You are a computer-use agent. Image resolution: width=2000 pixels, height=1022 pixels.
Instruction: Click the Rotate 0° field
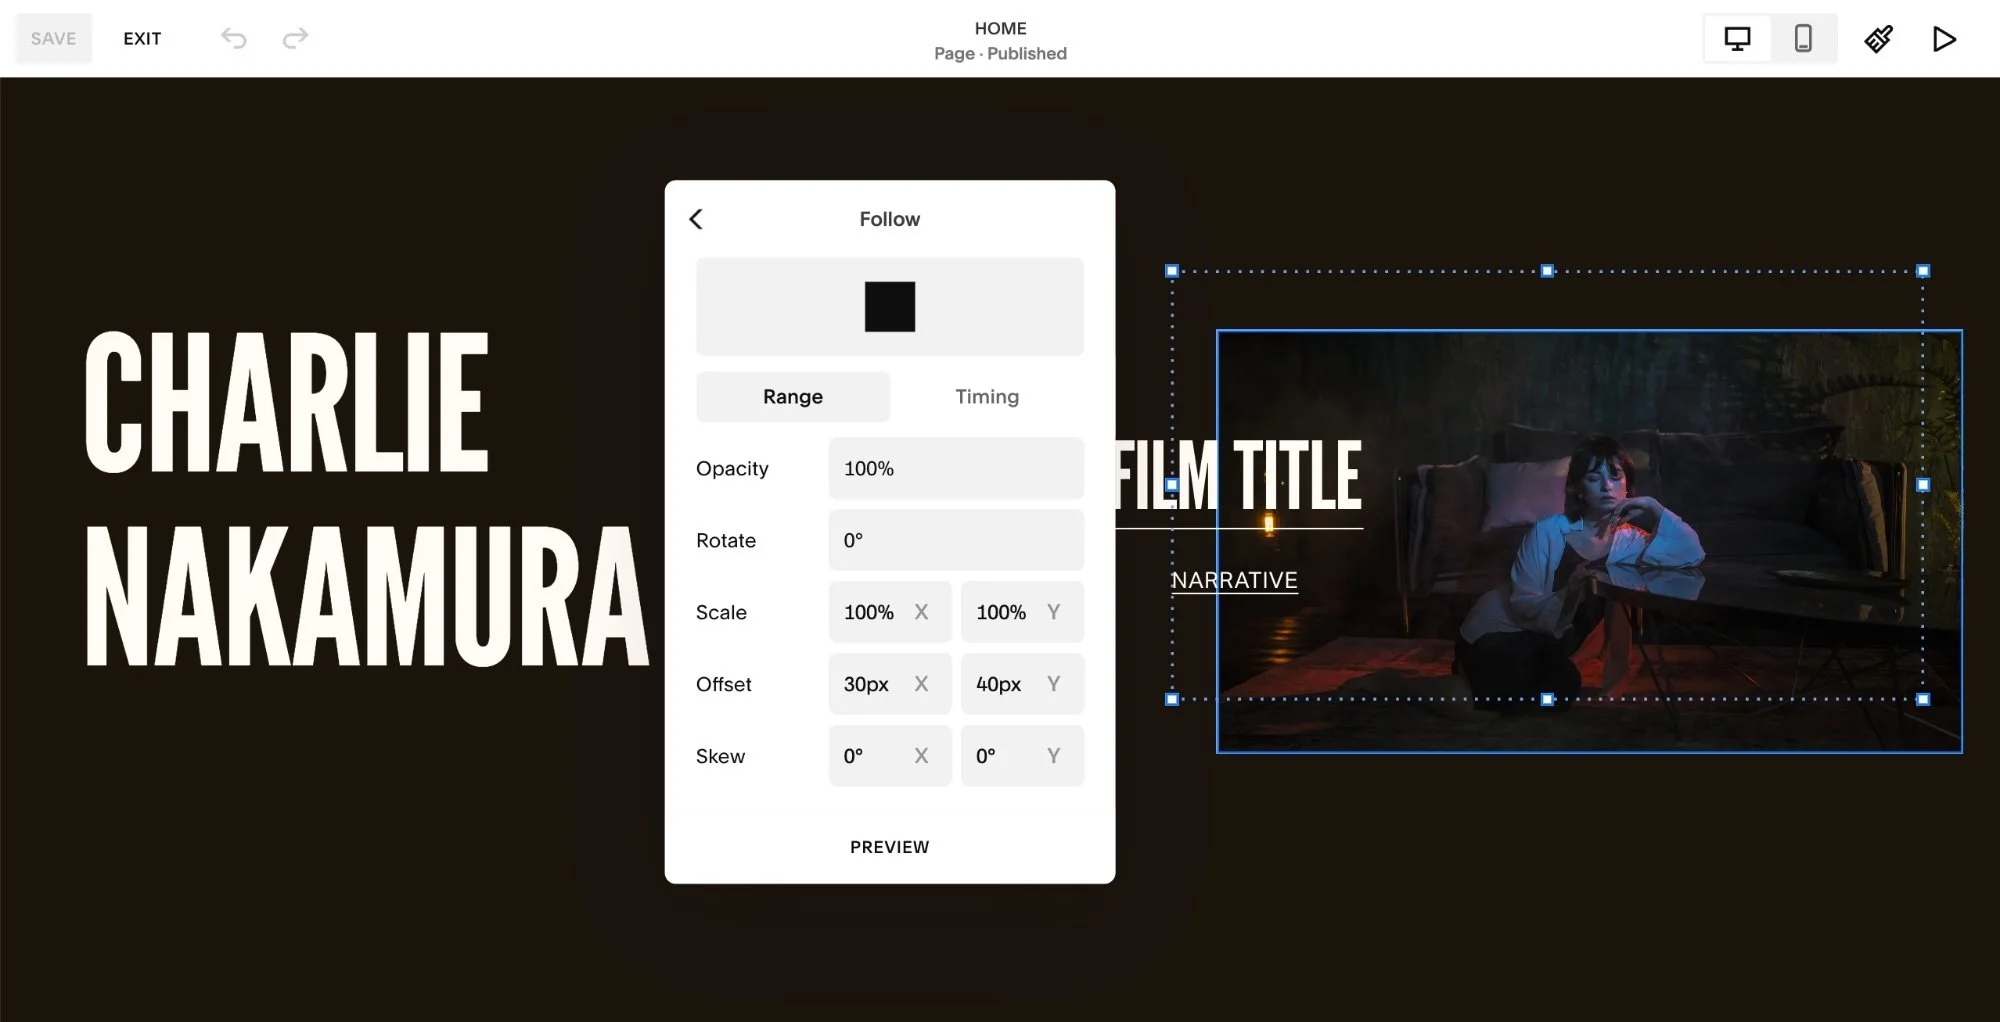point(956,540)
